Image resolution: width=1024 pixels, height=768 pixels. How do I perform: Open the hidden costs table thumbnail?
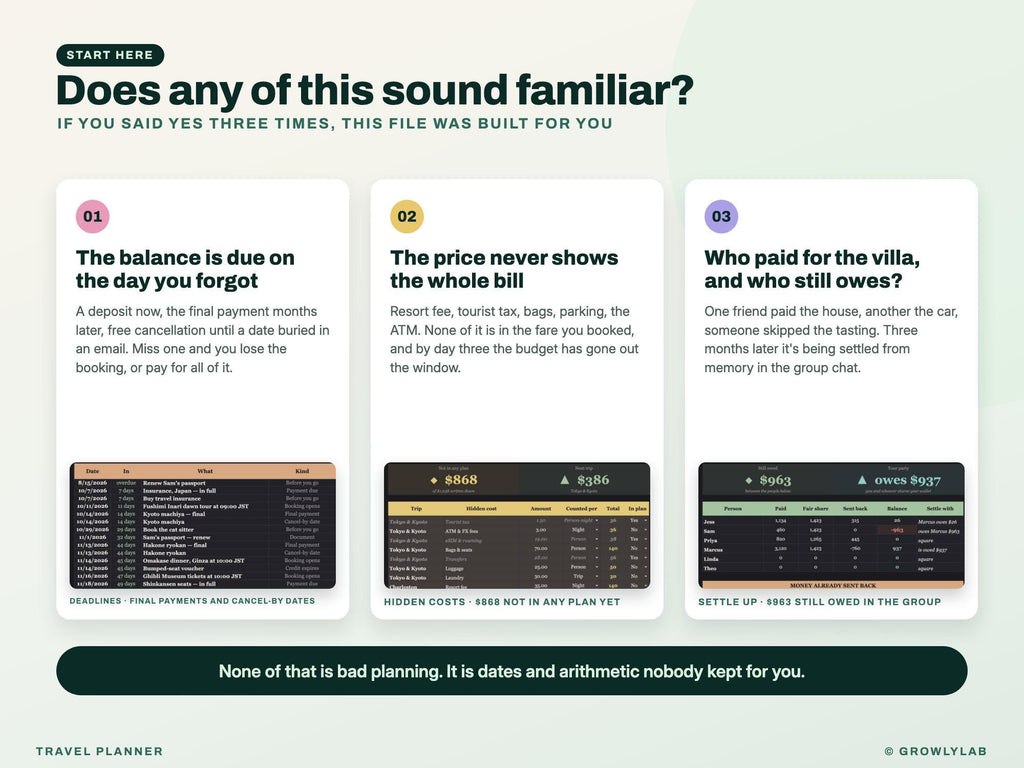517,525
